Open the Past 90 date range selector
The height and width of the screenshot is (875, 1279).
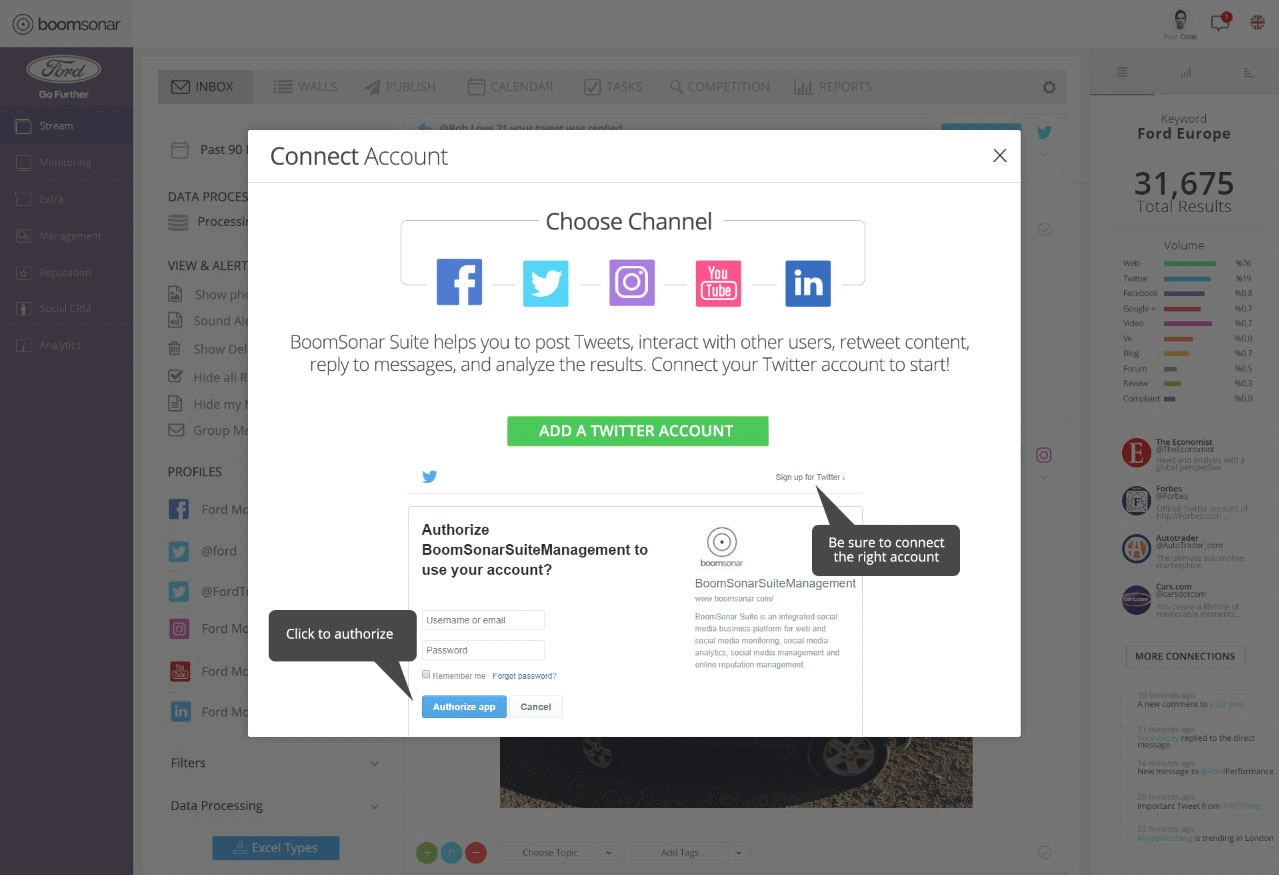[208, 150]
